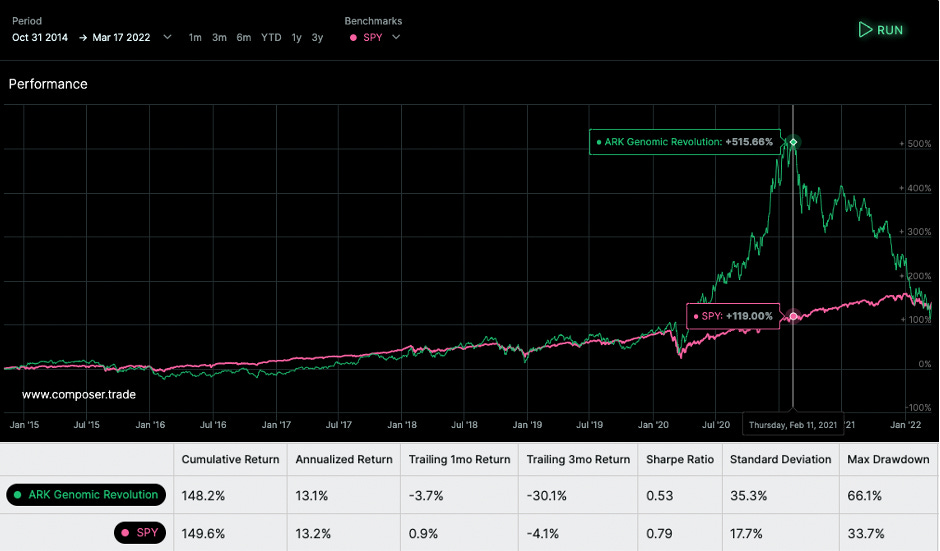This screenshot has width=940, height=551.
Task: Click the Sharpe Ratio column header
Action: tap(680, 459)
